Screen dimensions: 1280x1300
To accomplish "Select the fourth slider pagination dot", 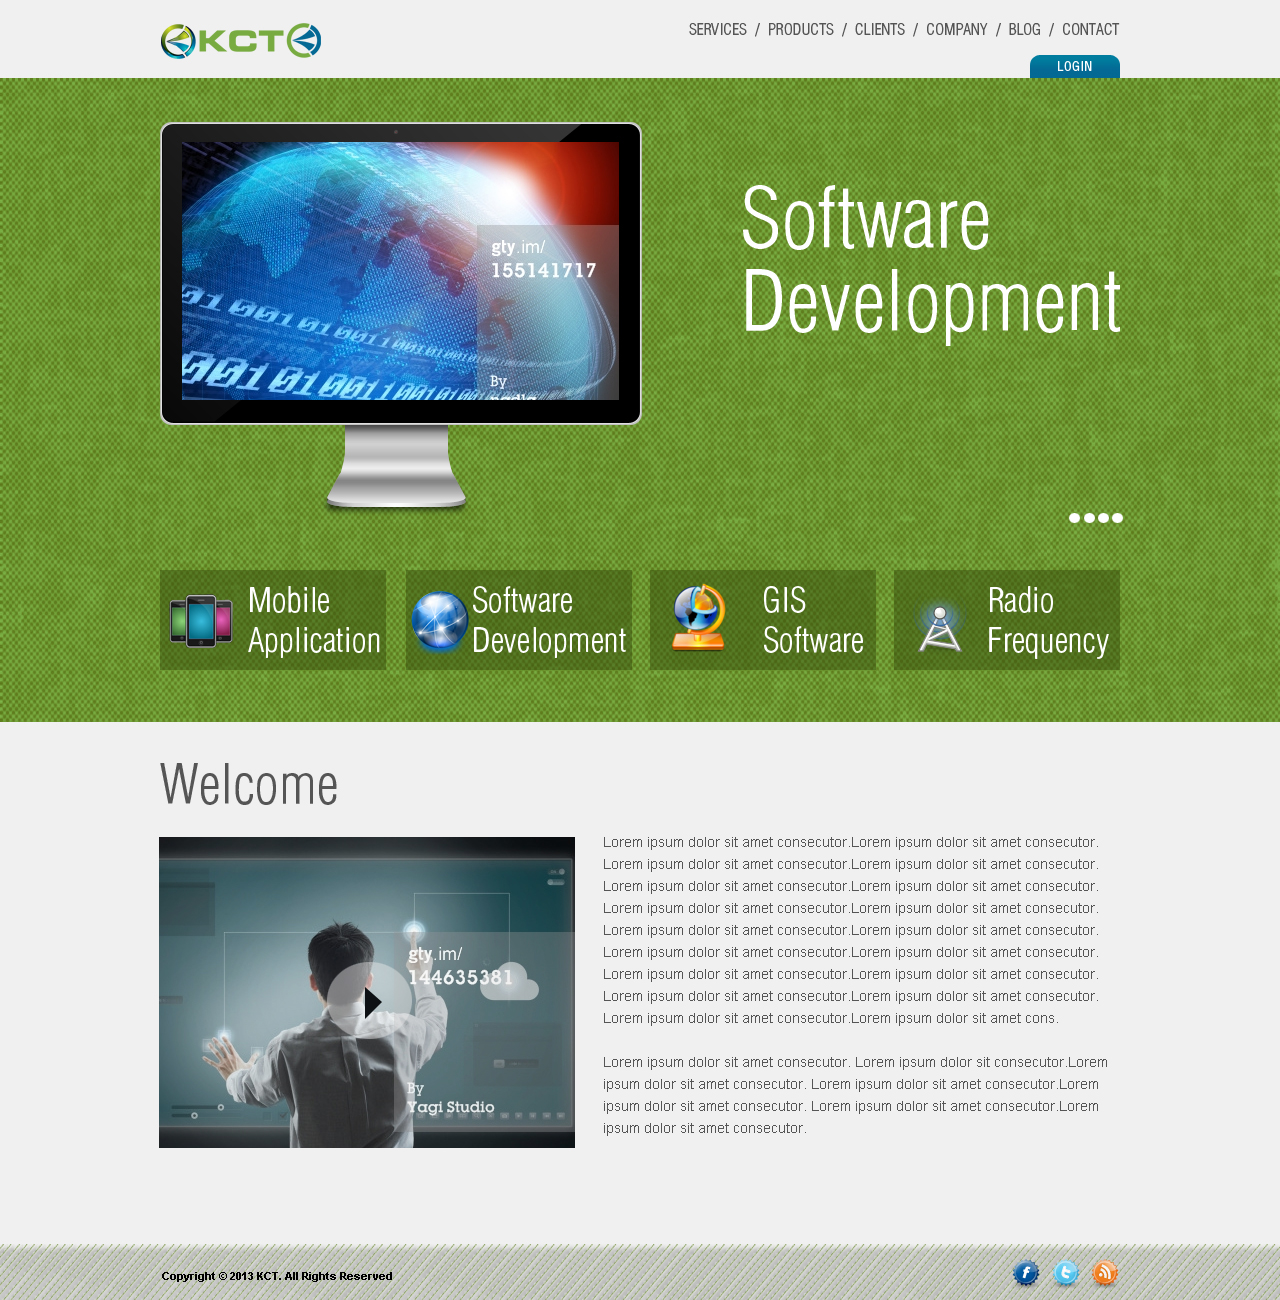I will (1117, 518).
